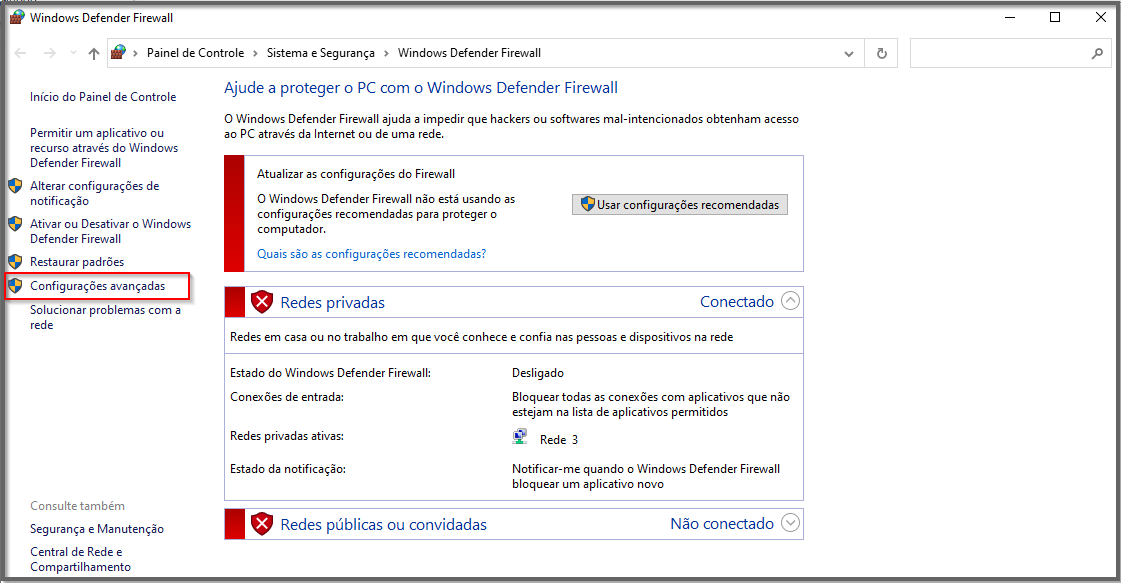This screenshot has height=583, width=1121.
Task: Click Desligado firewall state value
Action: pos(538,373)
